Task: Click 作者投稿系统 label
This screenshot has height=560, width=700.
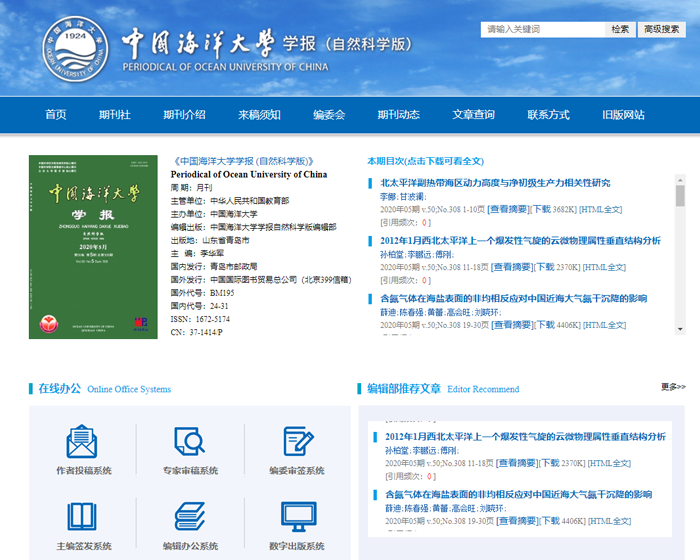Action: [84, 471]
